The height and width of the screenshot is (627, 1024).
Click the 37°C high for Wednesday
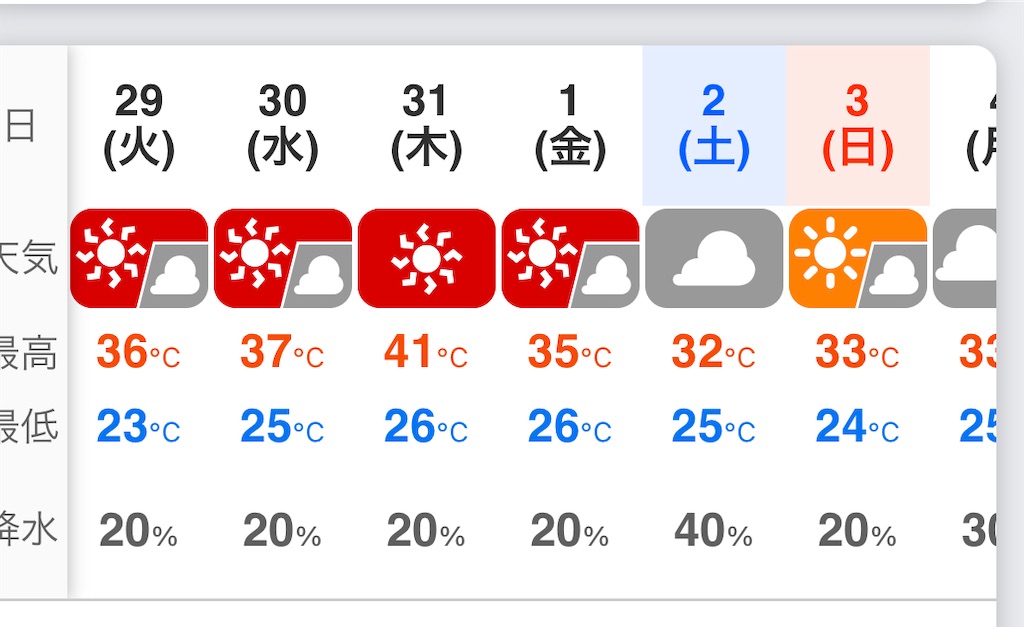(282, 352)
